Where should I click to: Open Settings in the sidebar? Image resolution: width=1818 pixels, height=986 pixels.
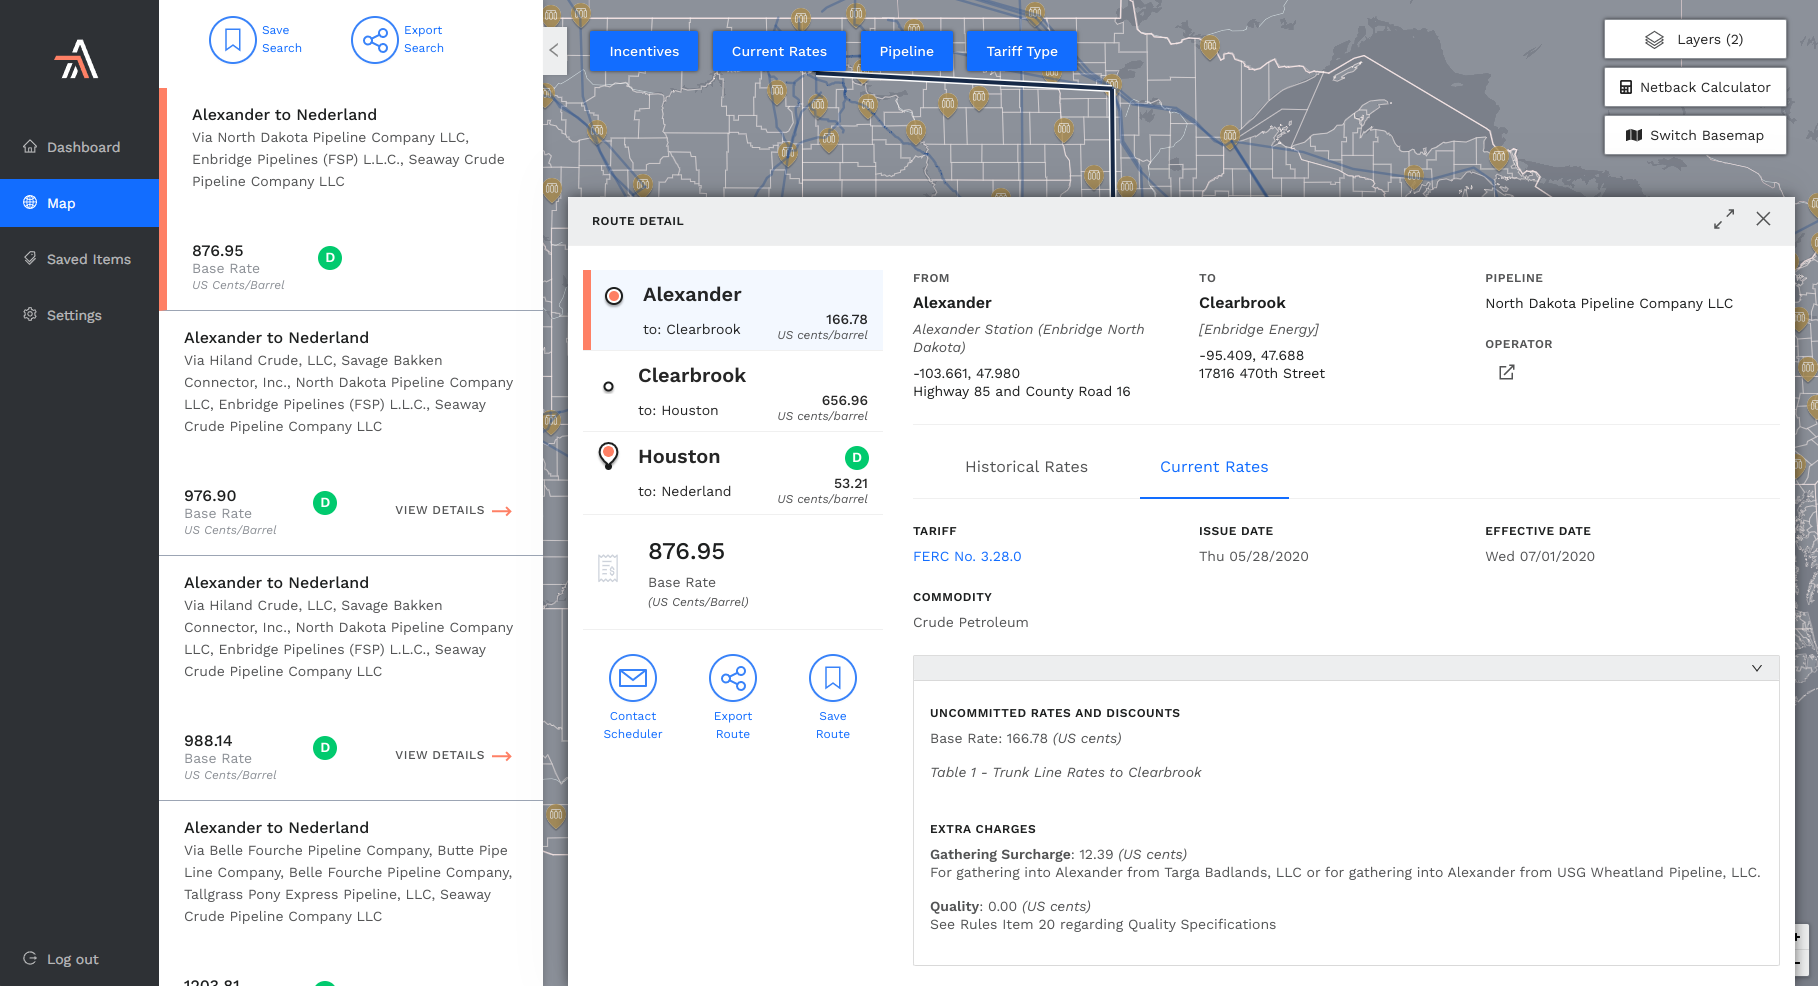79,315
